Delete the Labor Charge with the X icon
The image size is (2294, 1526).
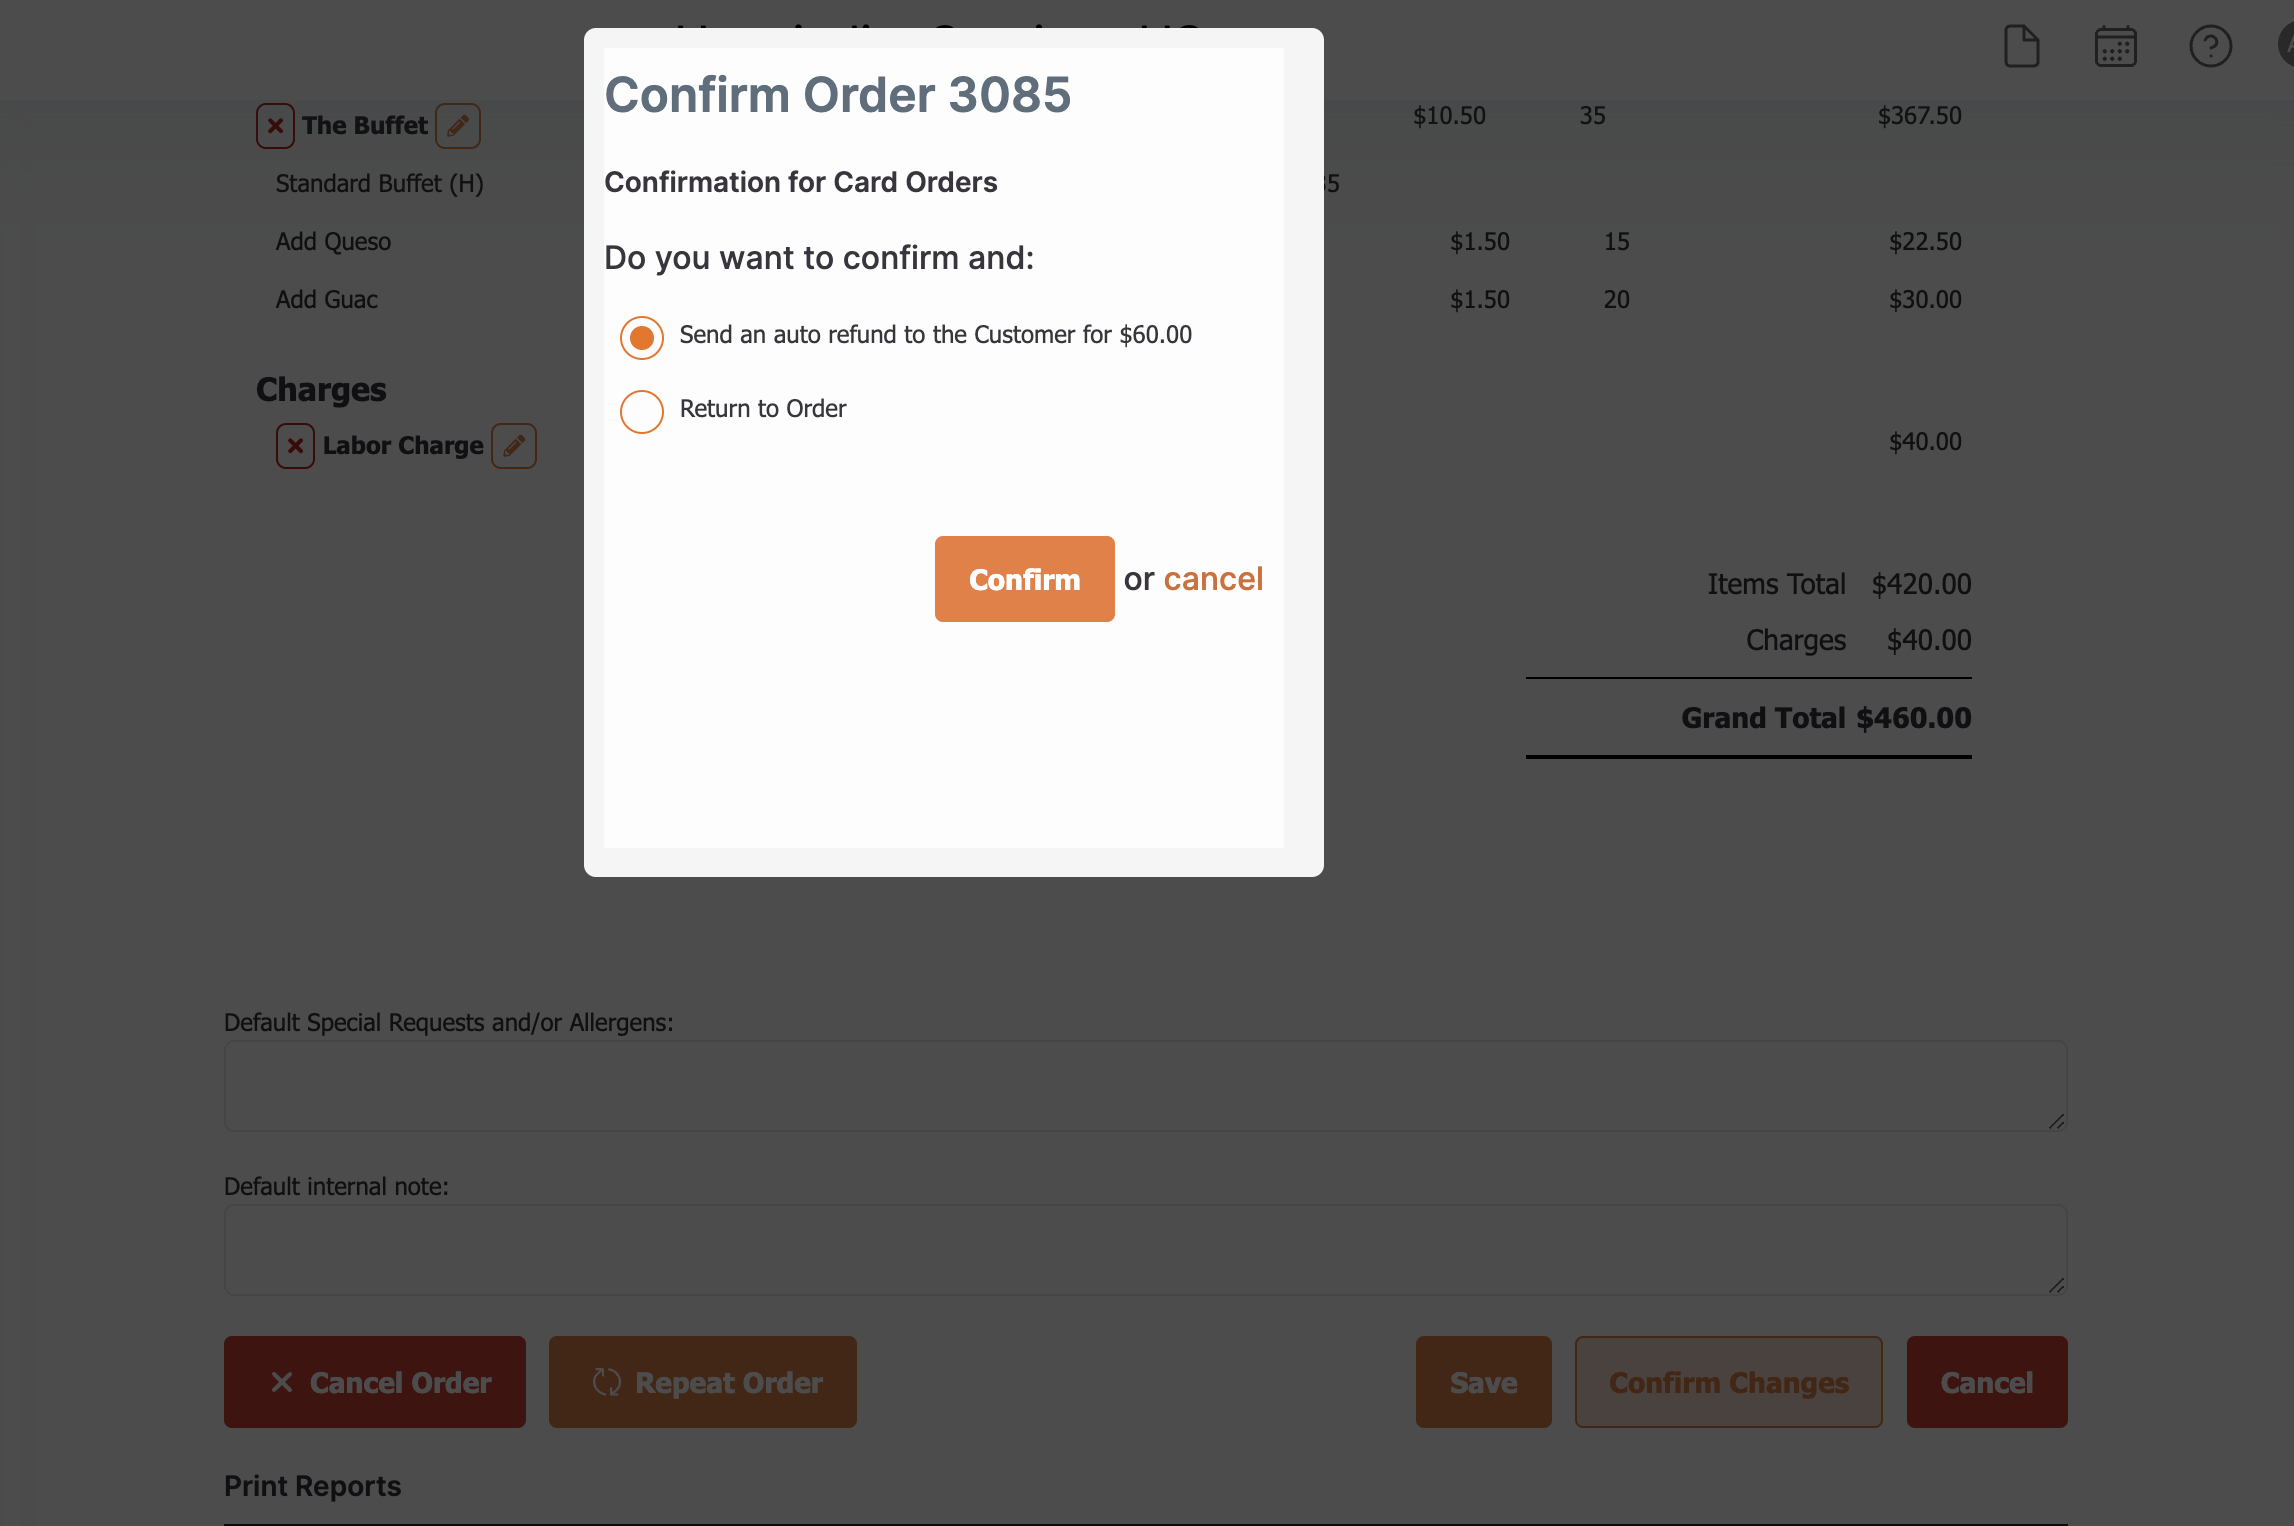pyautogui.click(x=295, y=446)
